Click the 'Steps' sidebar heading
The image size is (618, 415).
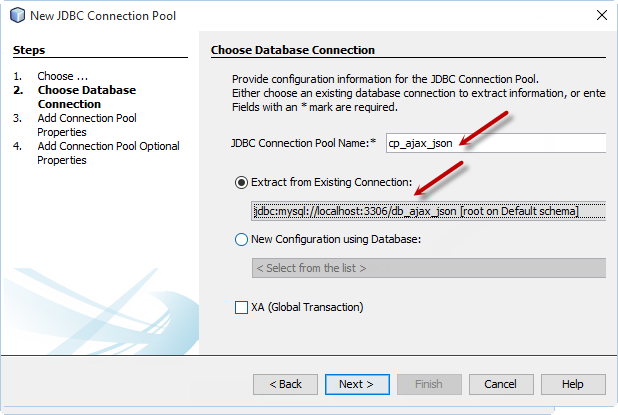point(29,50)
